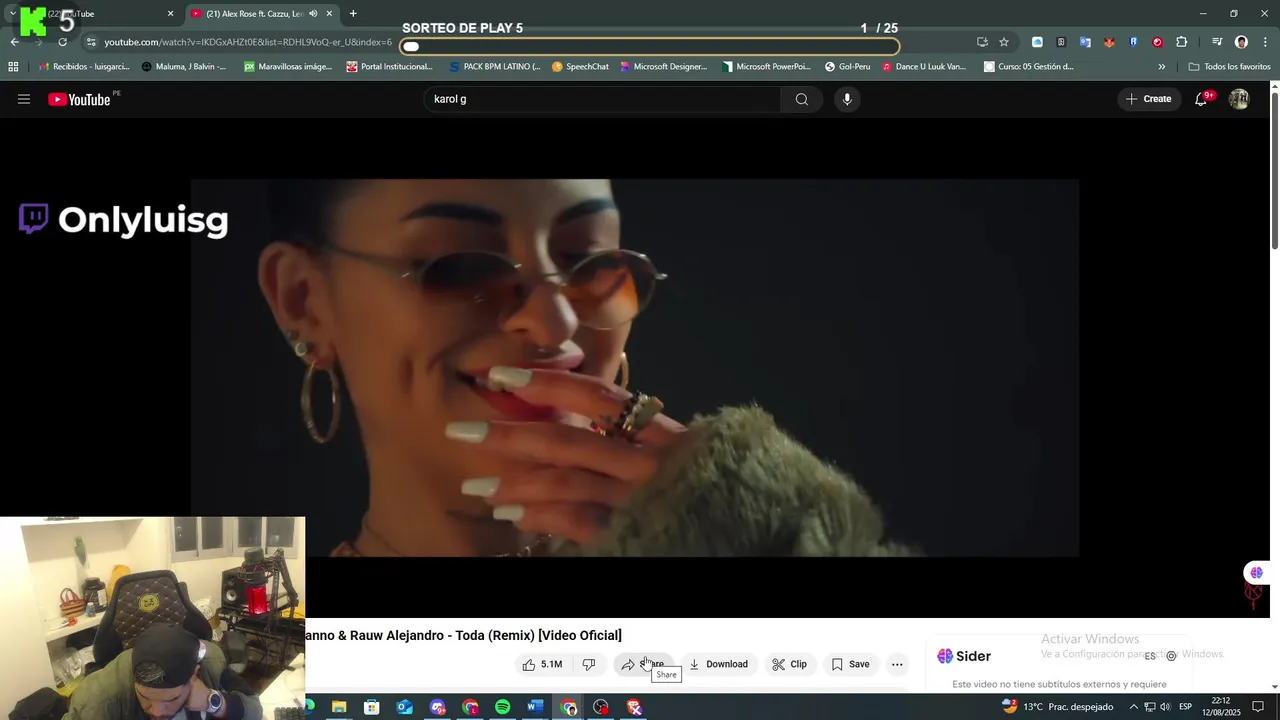Open 'Curso: 05 Gestión d...' bookmark
1280x720 pixels.
(x=1028, y=67)
